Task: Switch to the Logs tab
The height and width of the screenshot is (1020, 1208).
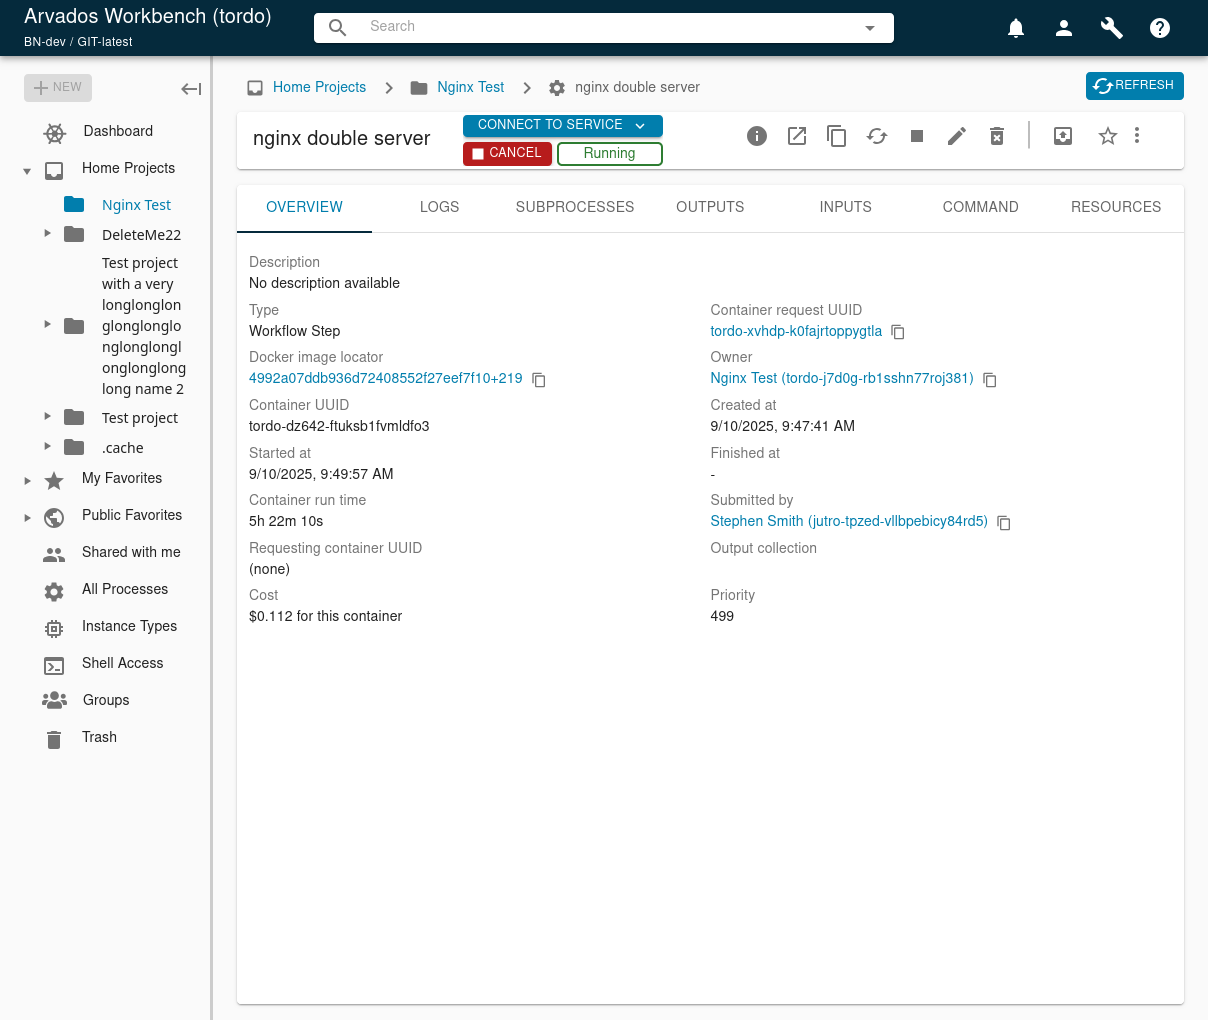Action: click(439, 207)
